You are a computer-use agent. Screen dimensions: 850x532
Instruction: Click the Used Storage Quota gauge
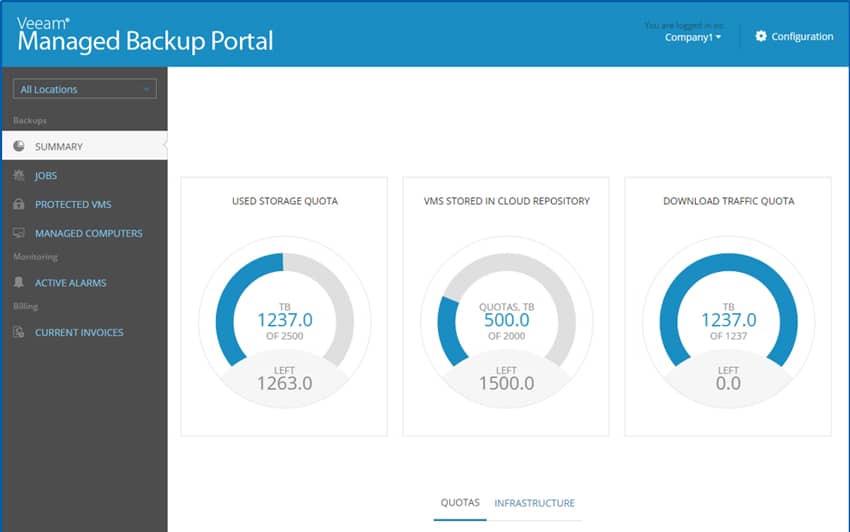pos(285,322)
